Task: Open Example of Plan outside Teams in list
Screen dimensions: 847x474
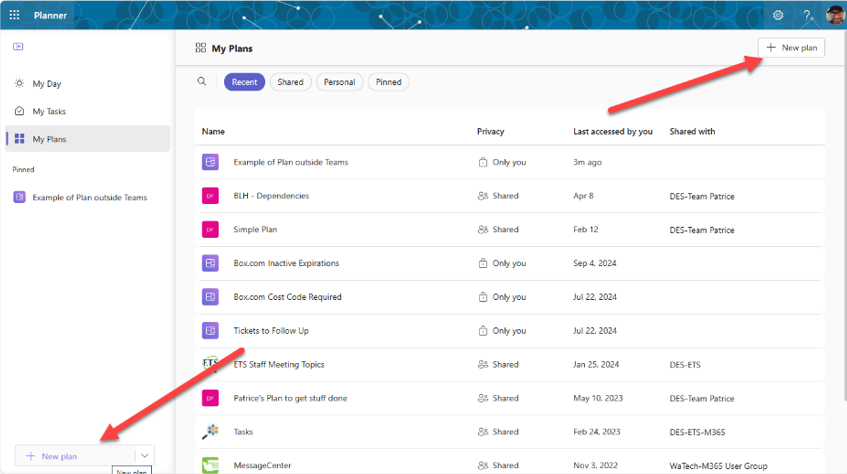Action: 291,162
